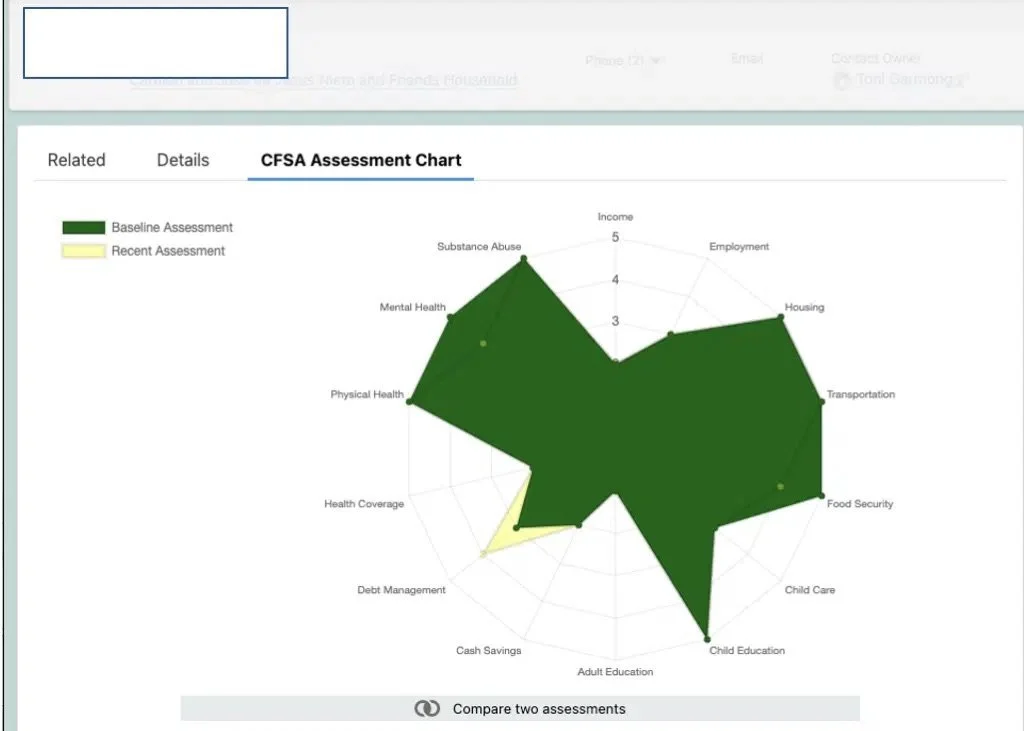Click the Child Care axis label
The width and height of the screenshot is (1024, 731).
tap(810, 590)
